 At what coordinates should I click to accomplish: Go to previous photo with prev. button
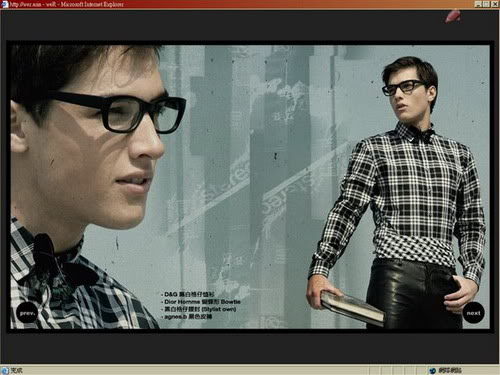(x=27, y=313)
